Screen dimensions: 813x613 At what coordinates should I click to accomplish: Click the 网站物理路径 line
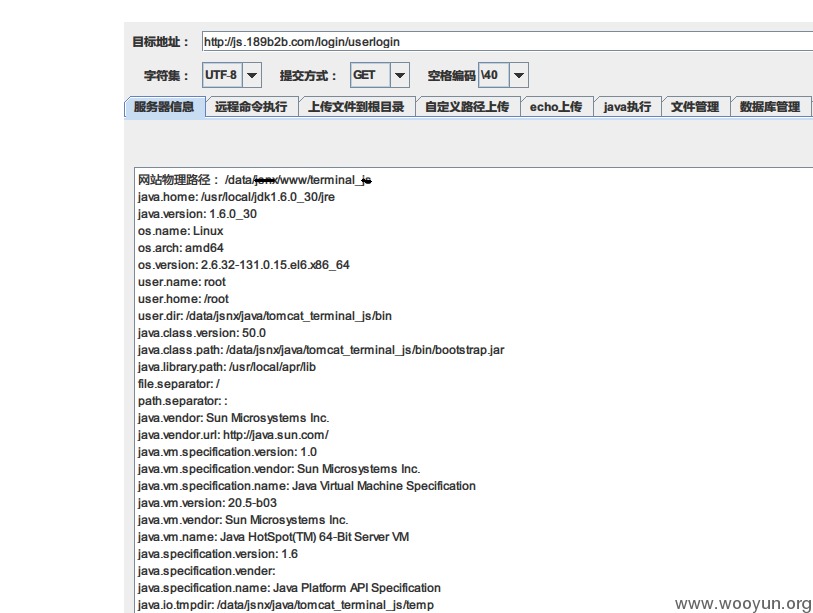255,180
